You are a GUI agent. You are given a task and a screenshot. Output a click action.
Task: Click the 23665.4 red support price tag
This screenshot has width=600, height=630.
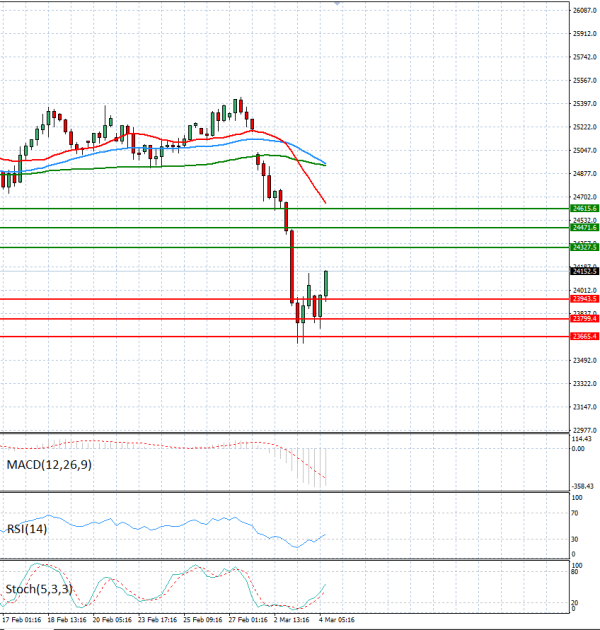coord(583,337)
